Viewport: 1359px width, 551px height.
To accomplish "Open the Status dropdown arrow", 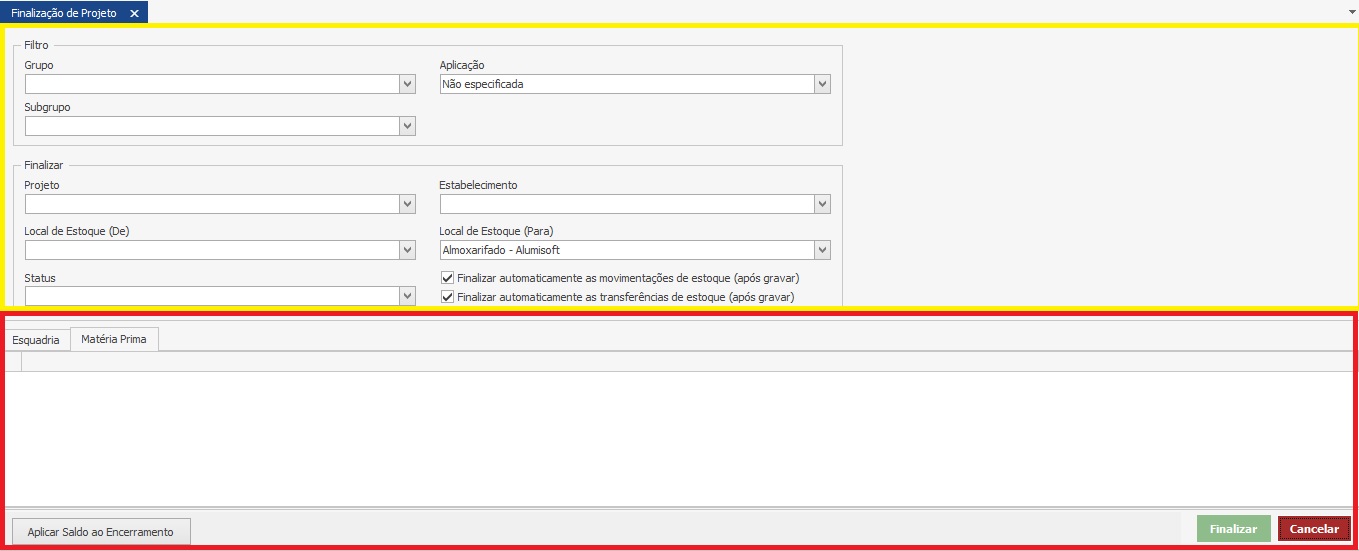I will [x=407, y=296].
